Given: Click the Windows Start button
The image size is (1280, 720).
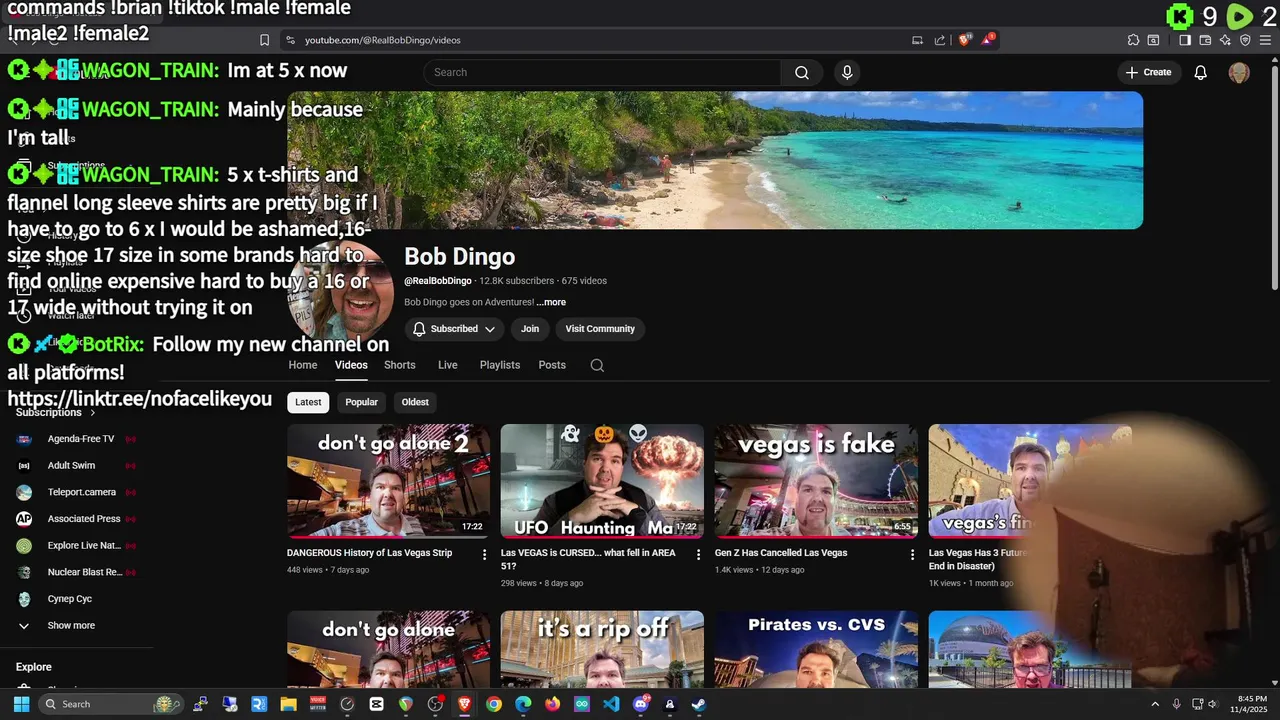Looking at the screenshot, I should (x=21, y=704).
